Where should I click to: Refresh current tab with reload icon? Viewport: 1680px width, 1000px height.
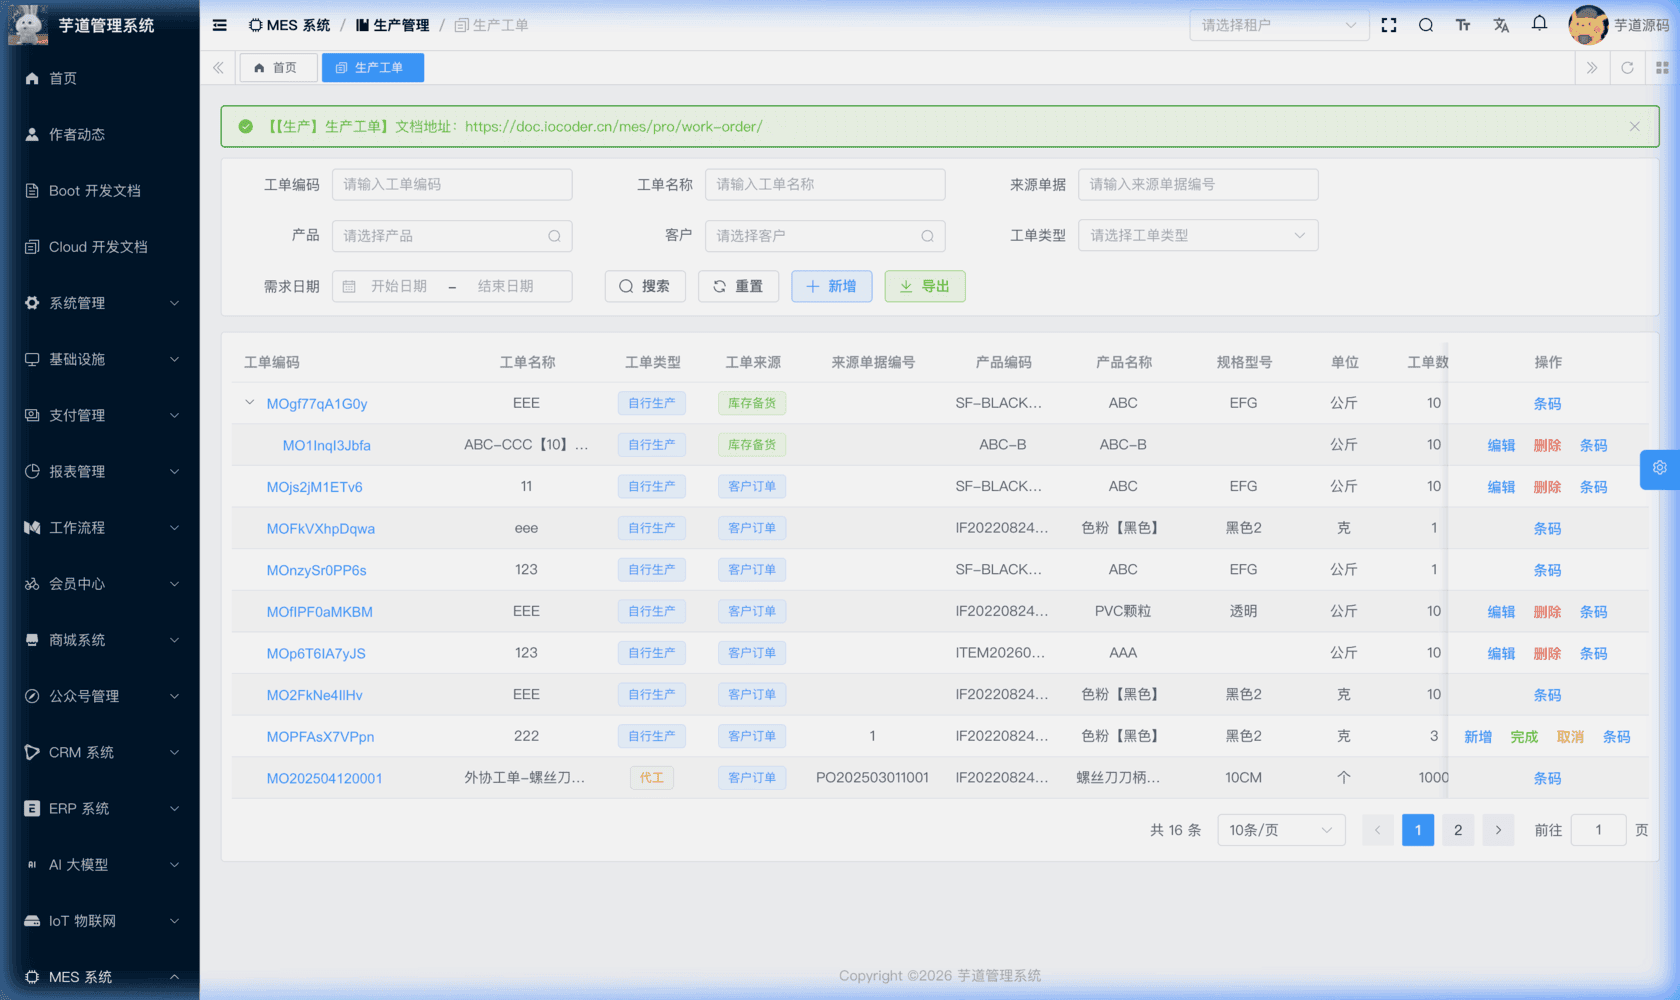coord(1627,68)
